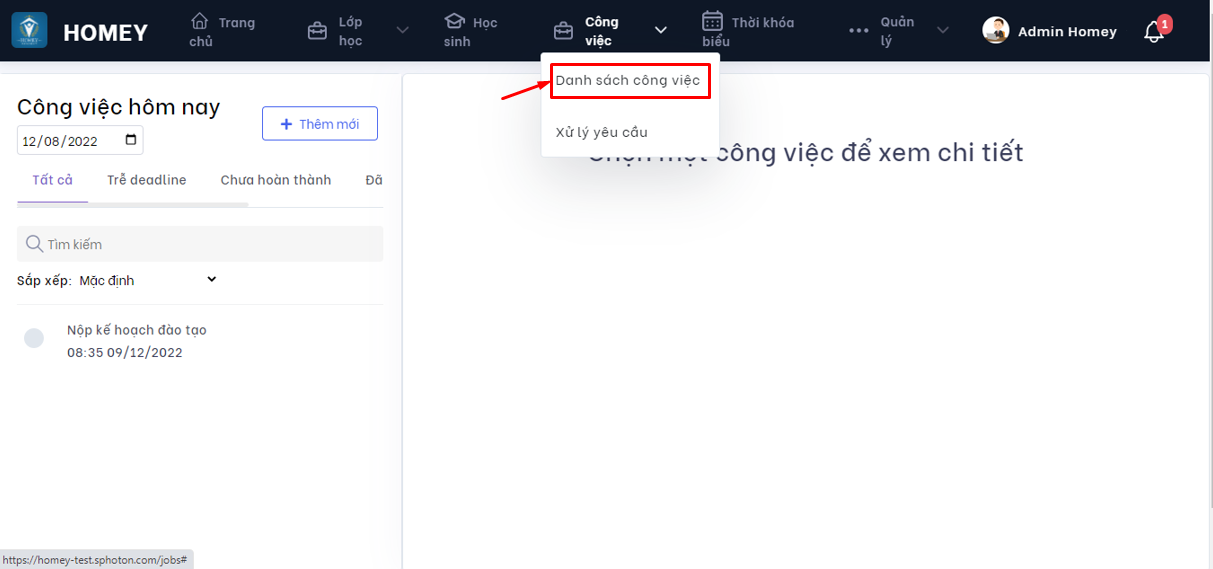Select Xử lý yêu cầu menu item

click(602, 132)
